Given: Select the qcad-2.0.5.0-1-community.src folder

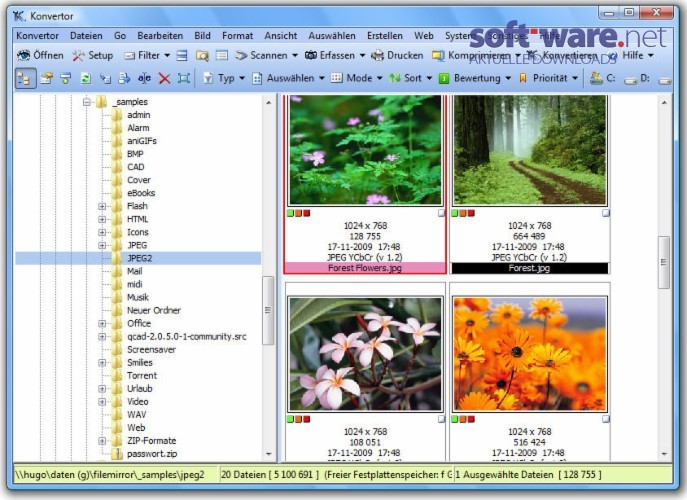Looking at the screenshot, I should tap(187, 337).
